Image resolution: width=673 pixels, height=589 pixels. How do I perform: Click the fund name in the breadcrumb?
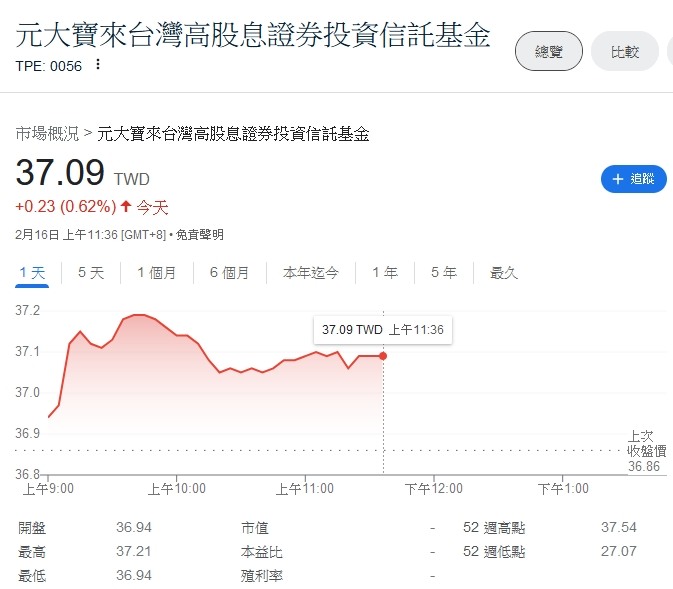[x=233, y=134]
